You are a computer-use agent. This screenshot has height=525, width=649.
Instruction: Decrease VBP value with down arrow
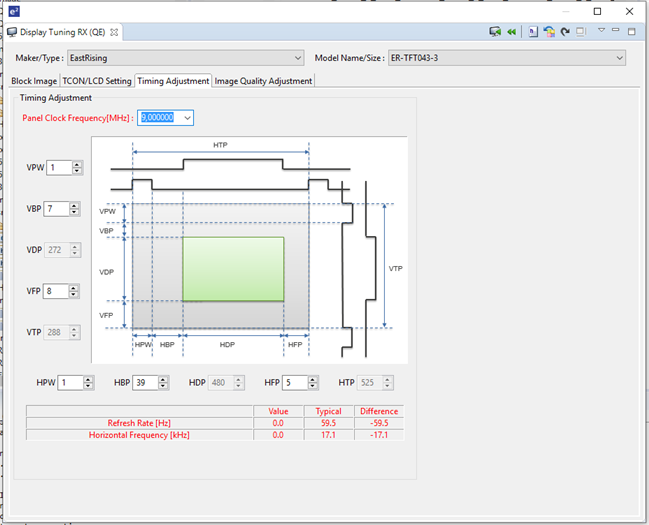[77, 213]
